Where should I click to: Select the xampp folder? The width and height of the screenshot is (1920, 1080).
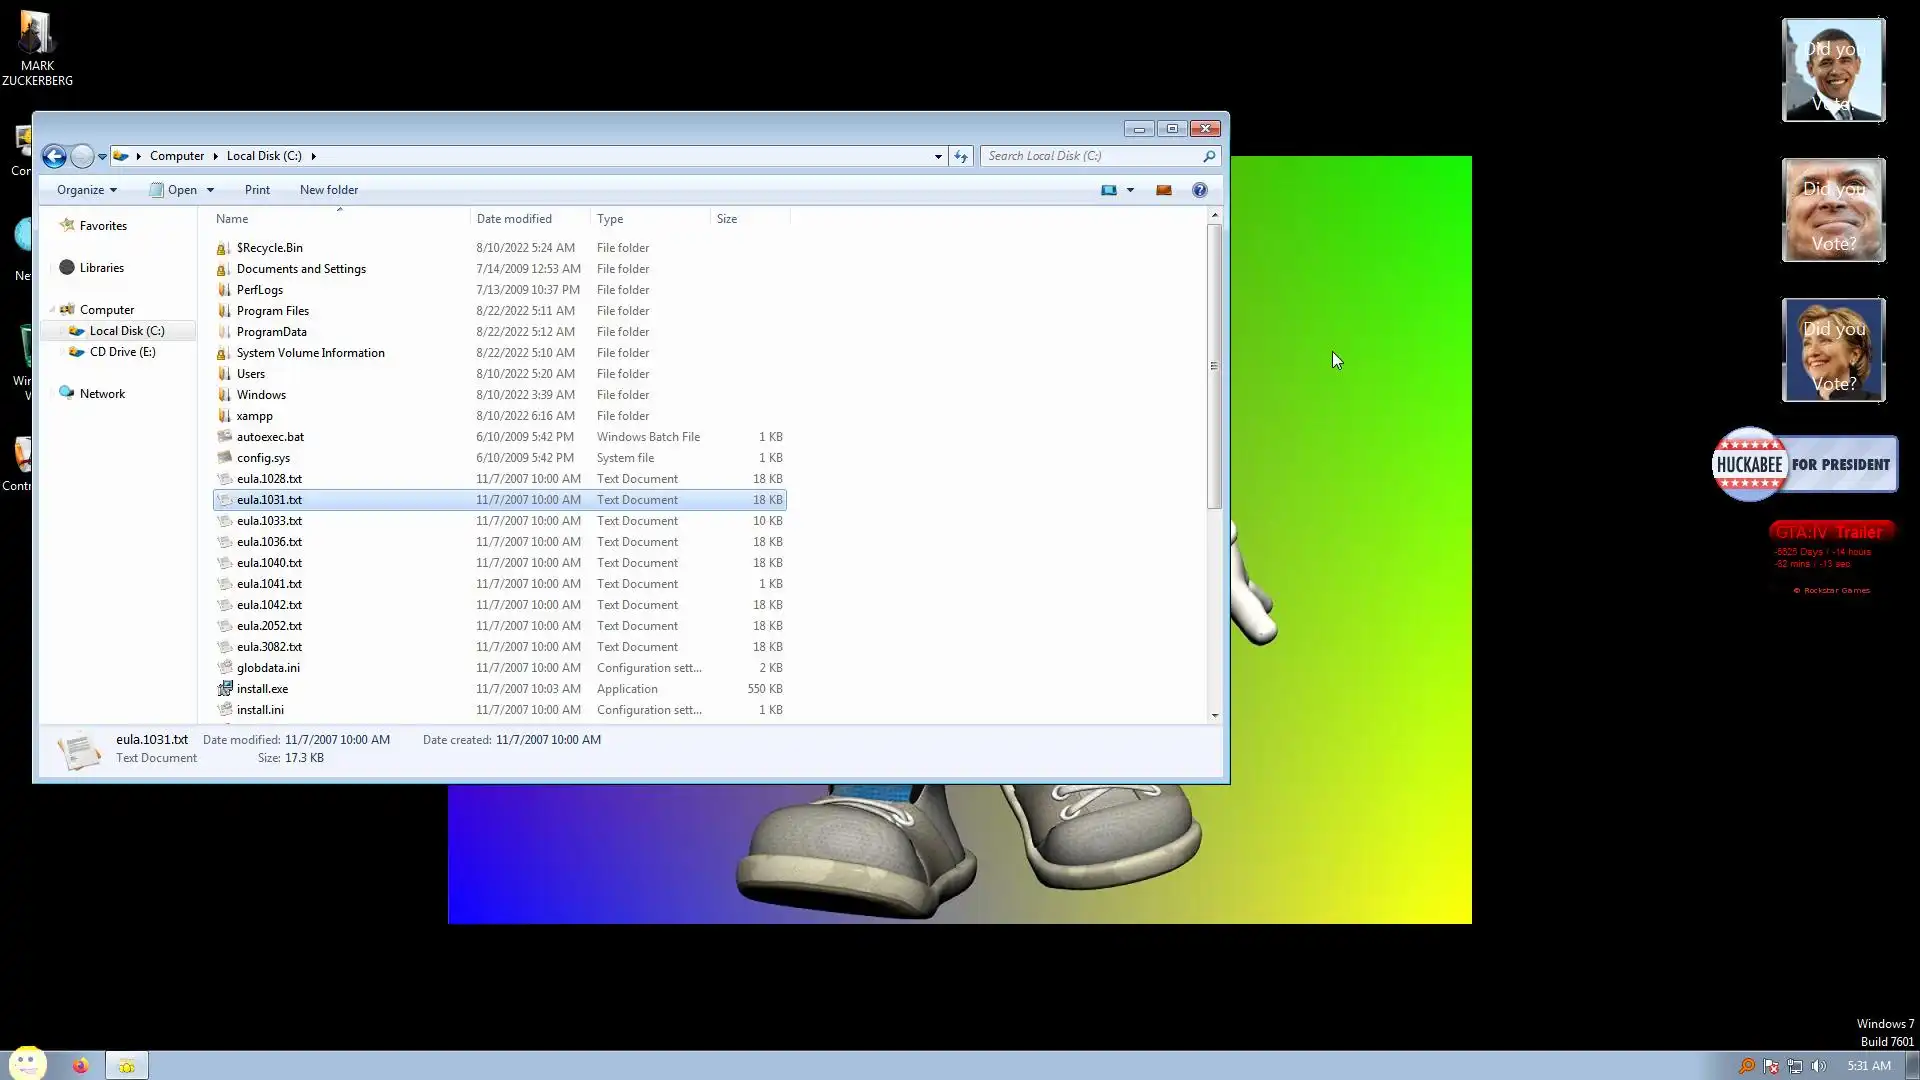click(x=254, y=416)
